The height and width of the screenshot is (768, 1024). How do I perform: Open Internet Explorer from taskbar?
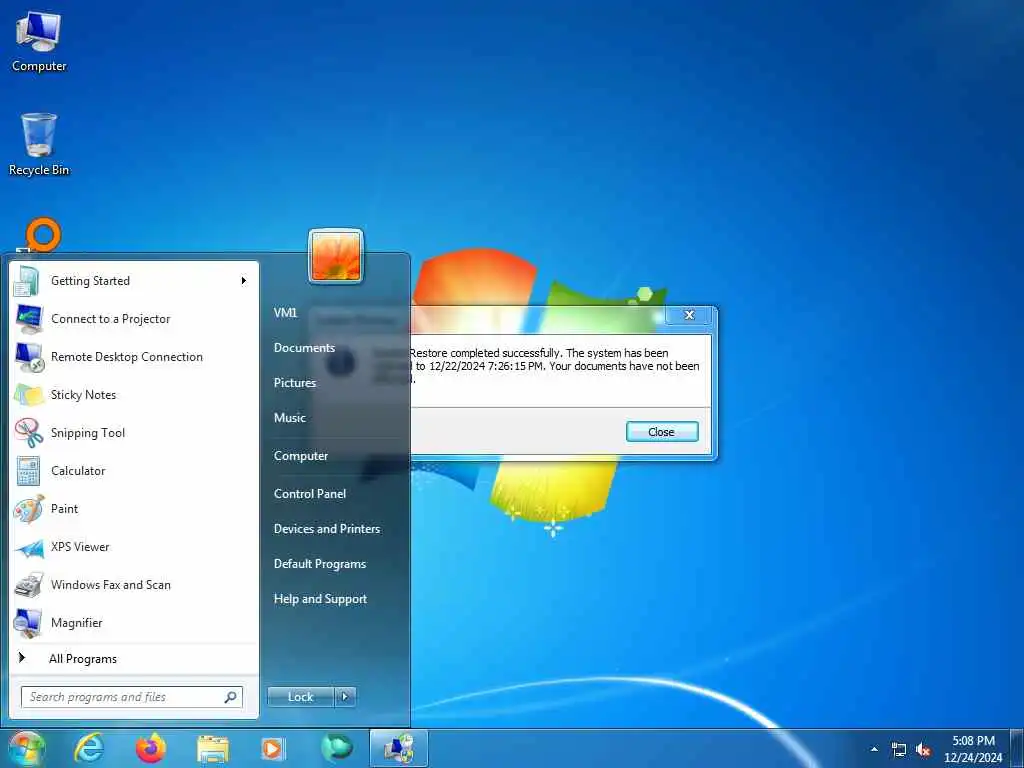pyautogui.click(x=89, y=748)
